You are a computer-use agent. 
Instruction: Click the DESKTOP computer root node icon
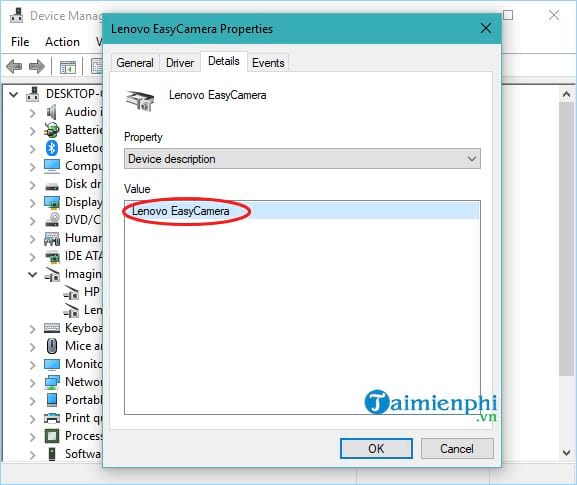coord(32,94)
